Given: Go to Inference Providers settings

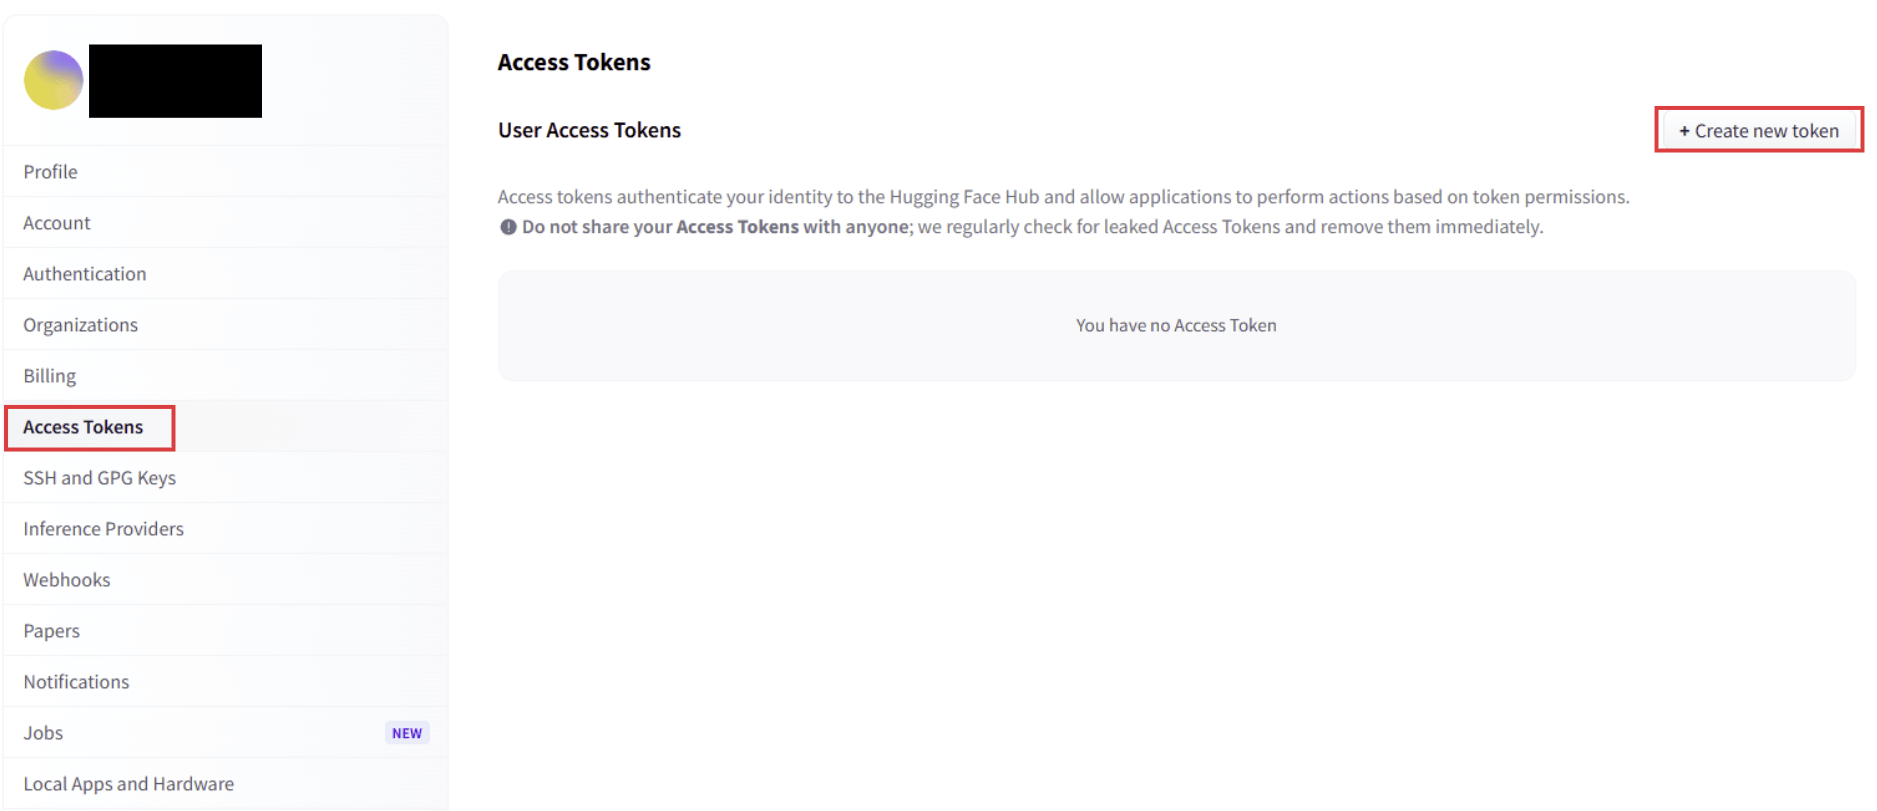Looking at the screenshot, I should click(104, 529).
